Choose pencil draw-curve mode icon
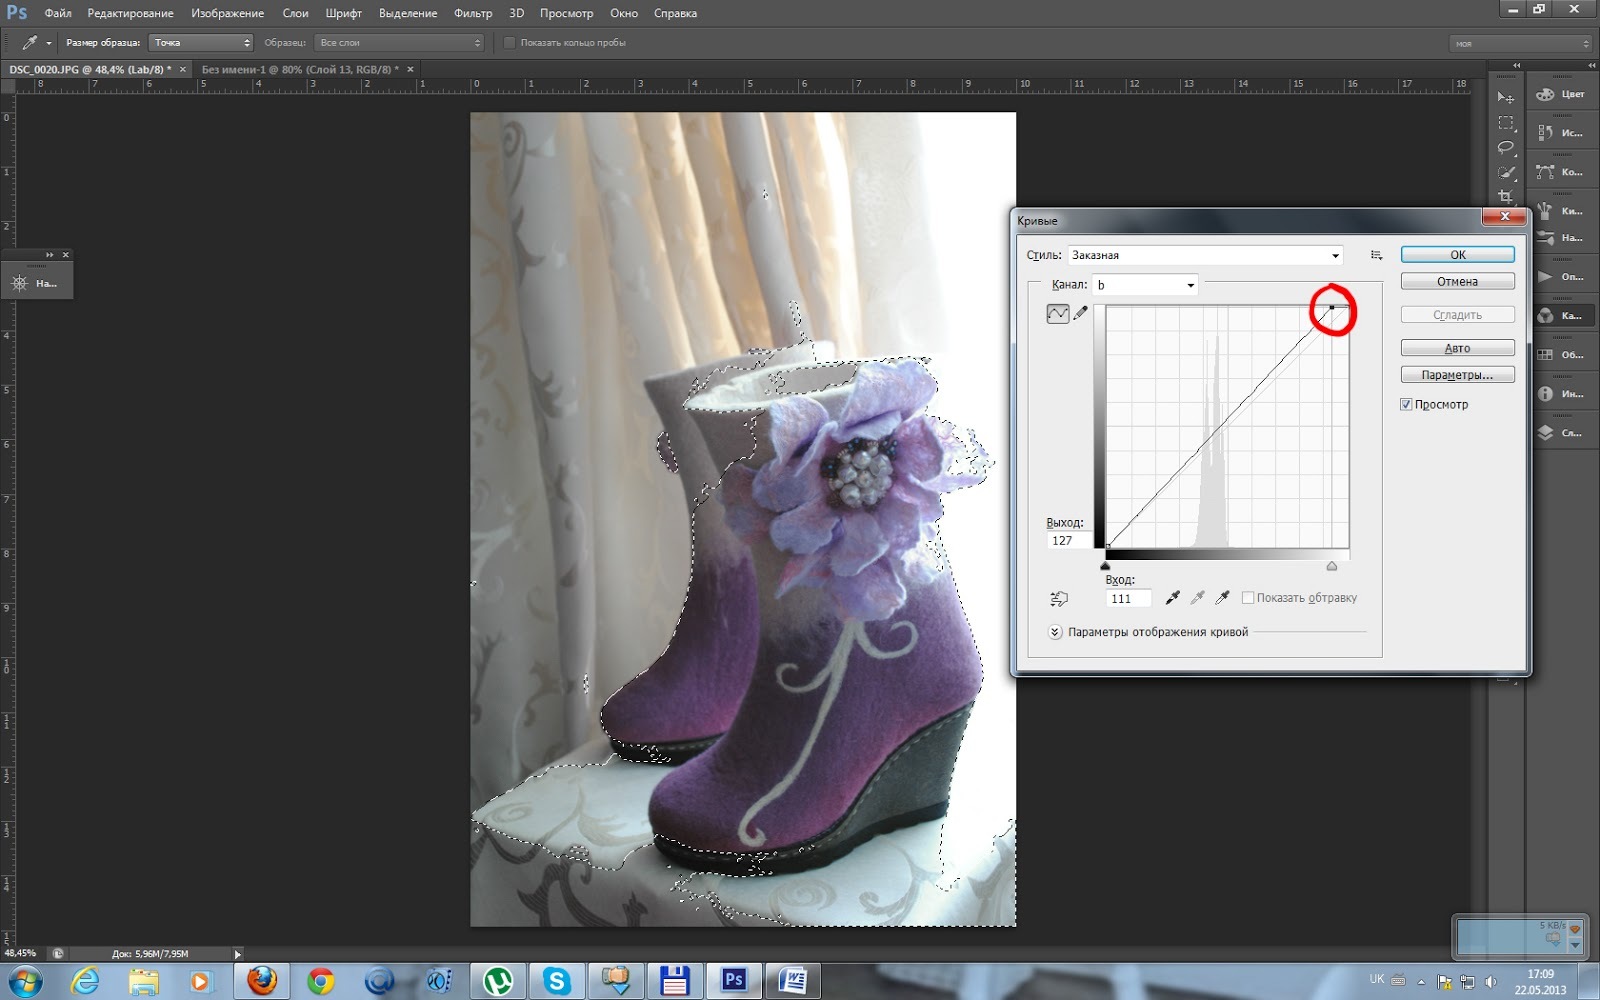Image resolution: width=1600 pixels, height=1000 pixels. [1081, 313]
